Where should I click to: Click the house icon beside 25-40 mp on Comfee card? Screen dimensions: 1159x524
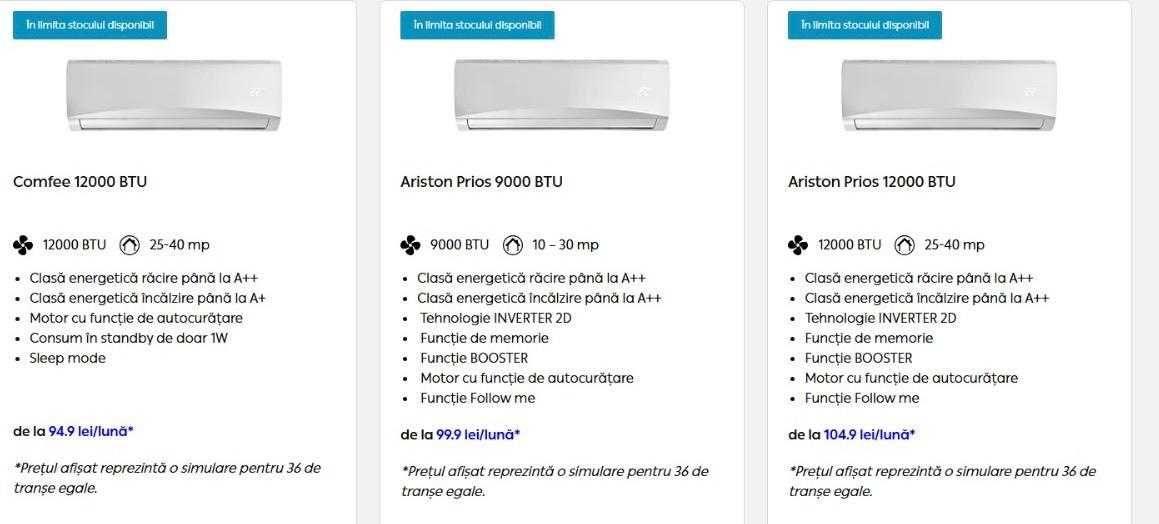coord(129,245)
